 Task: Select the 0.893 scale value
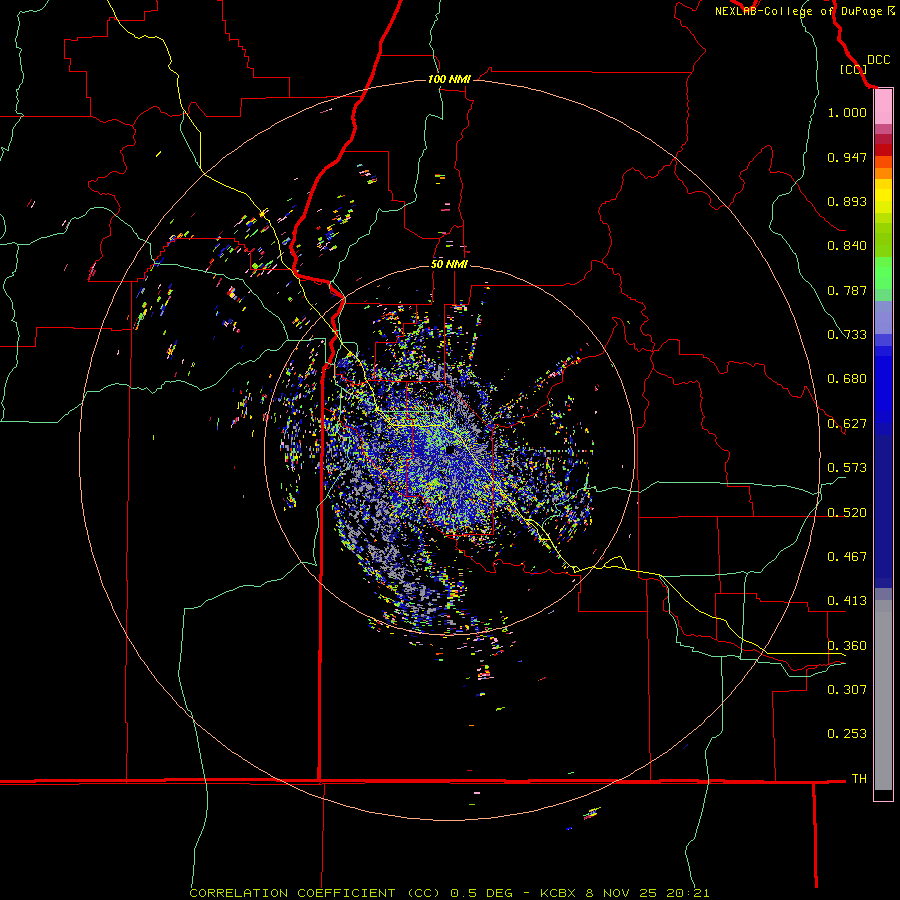pos(847,201)
